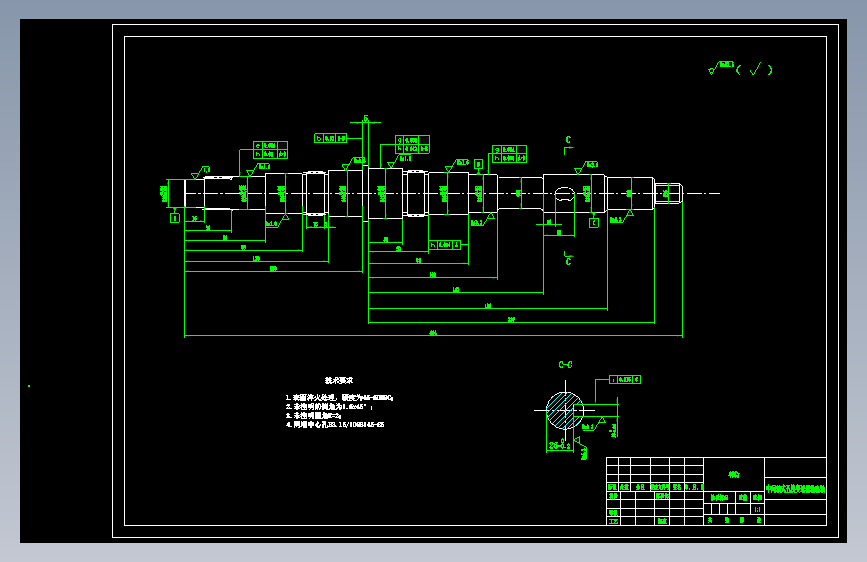Select the 1:1 scale cell in title block

(757, 509)
